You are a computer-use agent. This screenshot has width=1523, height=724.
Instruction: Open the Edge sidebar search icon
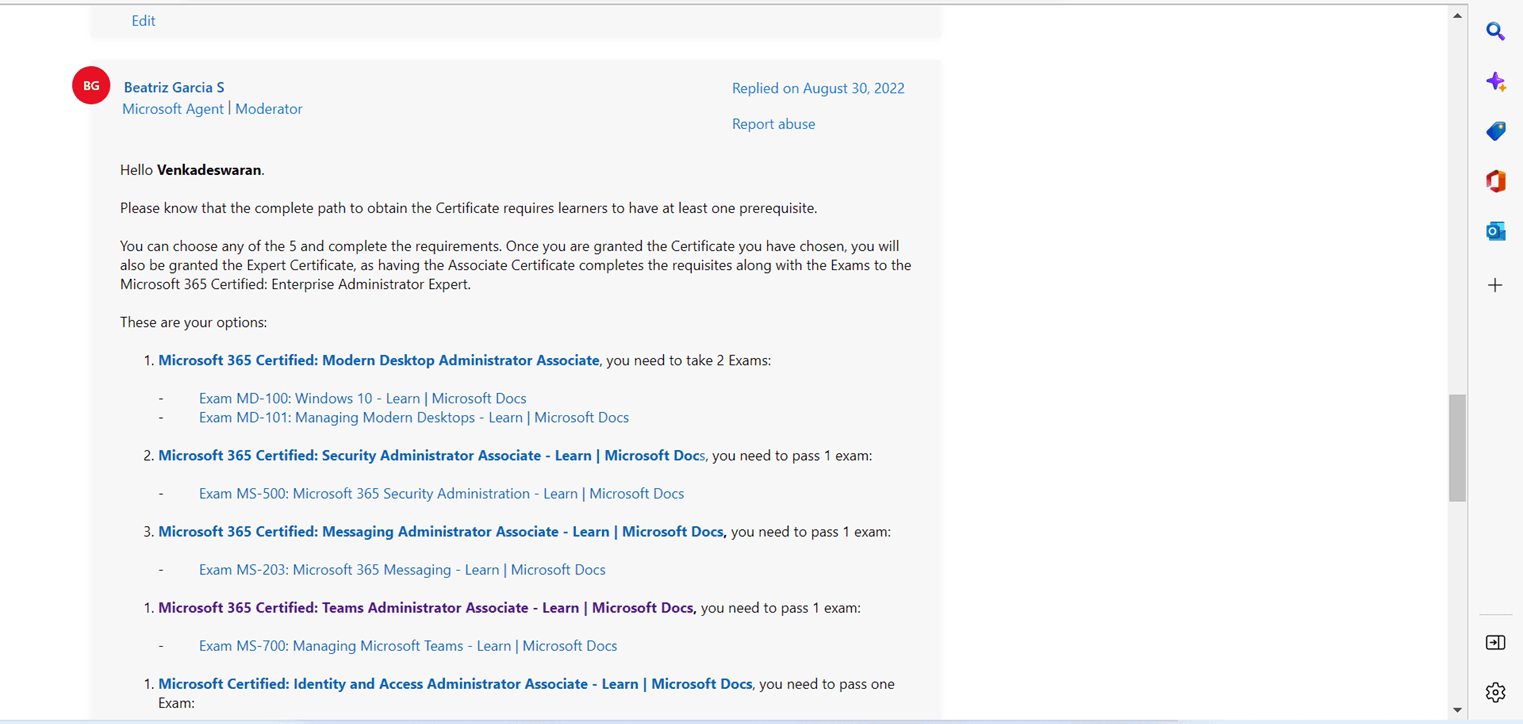coord(1495,31)
